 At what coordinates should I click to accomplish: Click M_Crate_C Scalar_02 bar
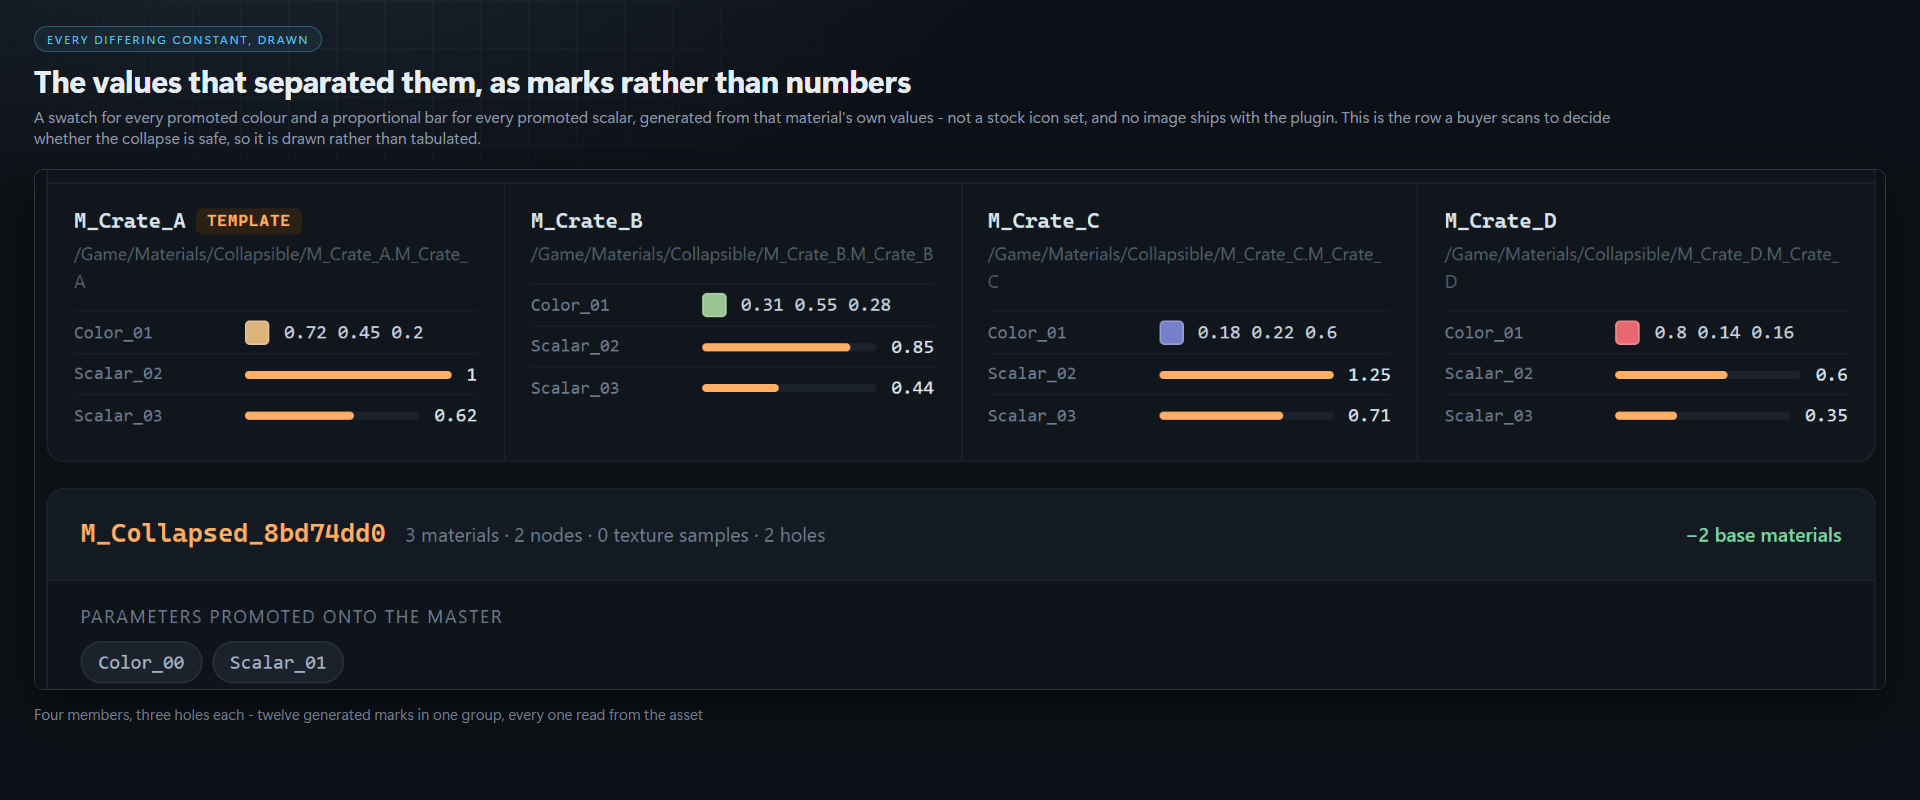[x=1246, y=375]
